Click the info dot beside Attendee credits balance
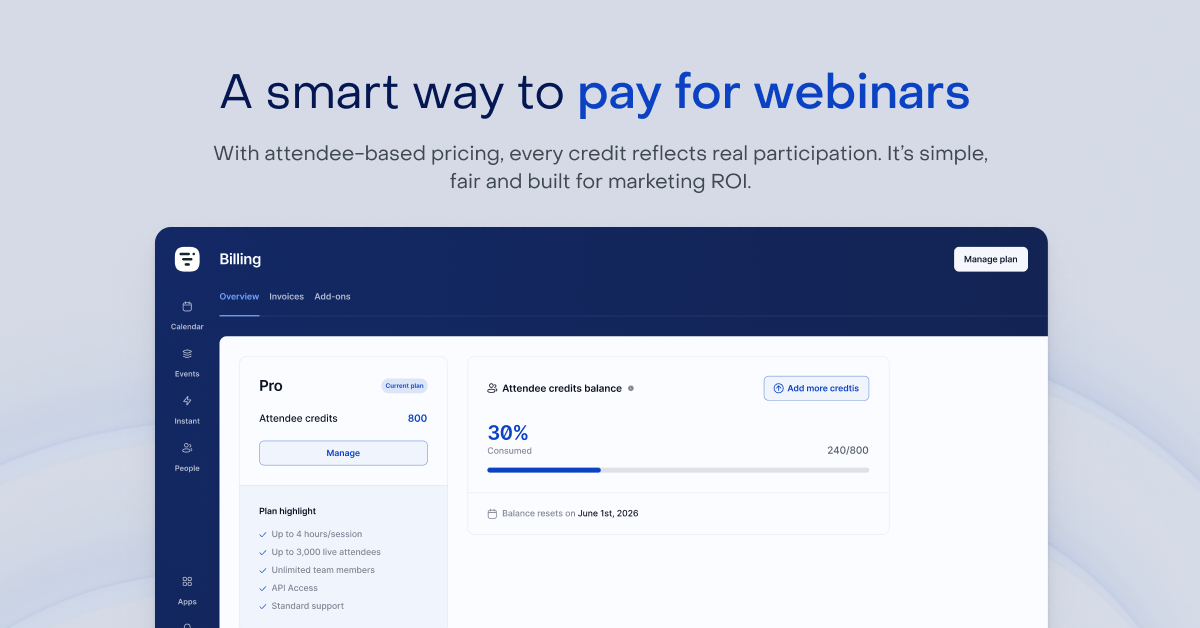The image size is (1200, 628). [630, 388]
